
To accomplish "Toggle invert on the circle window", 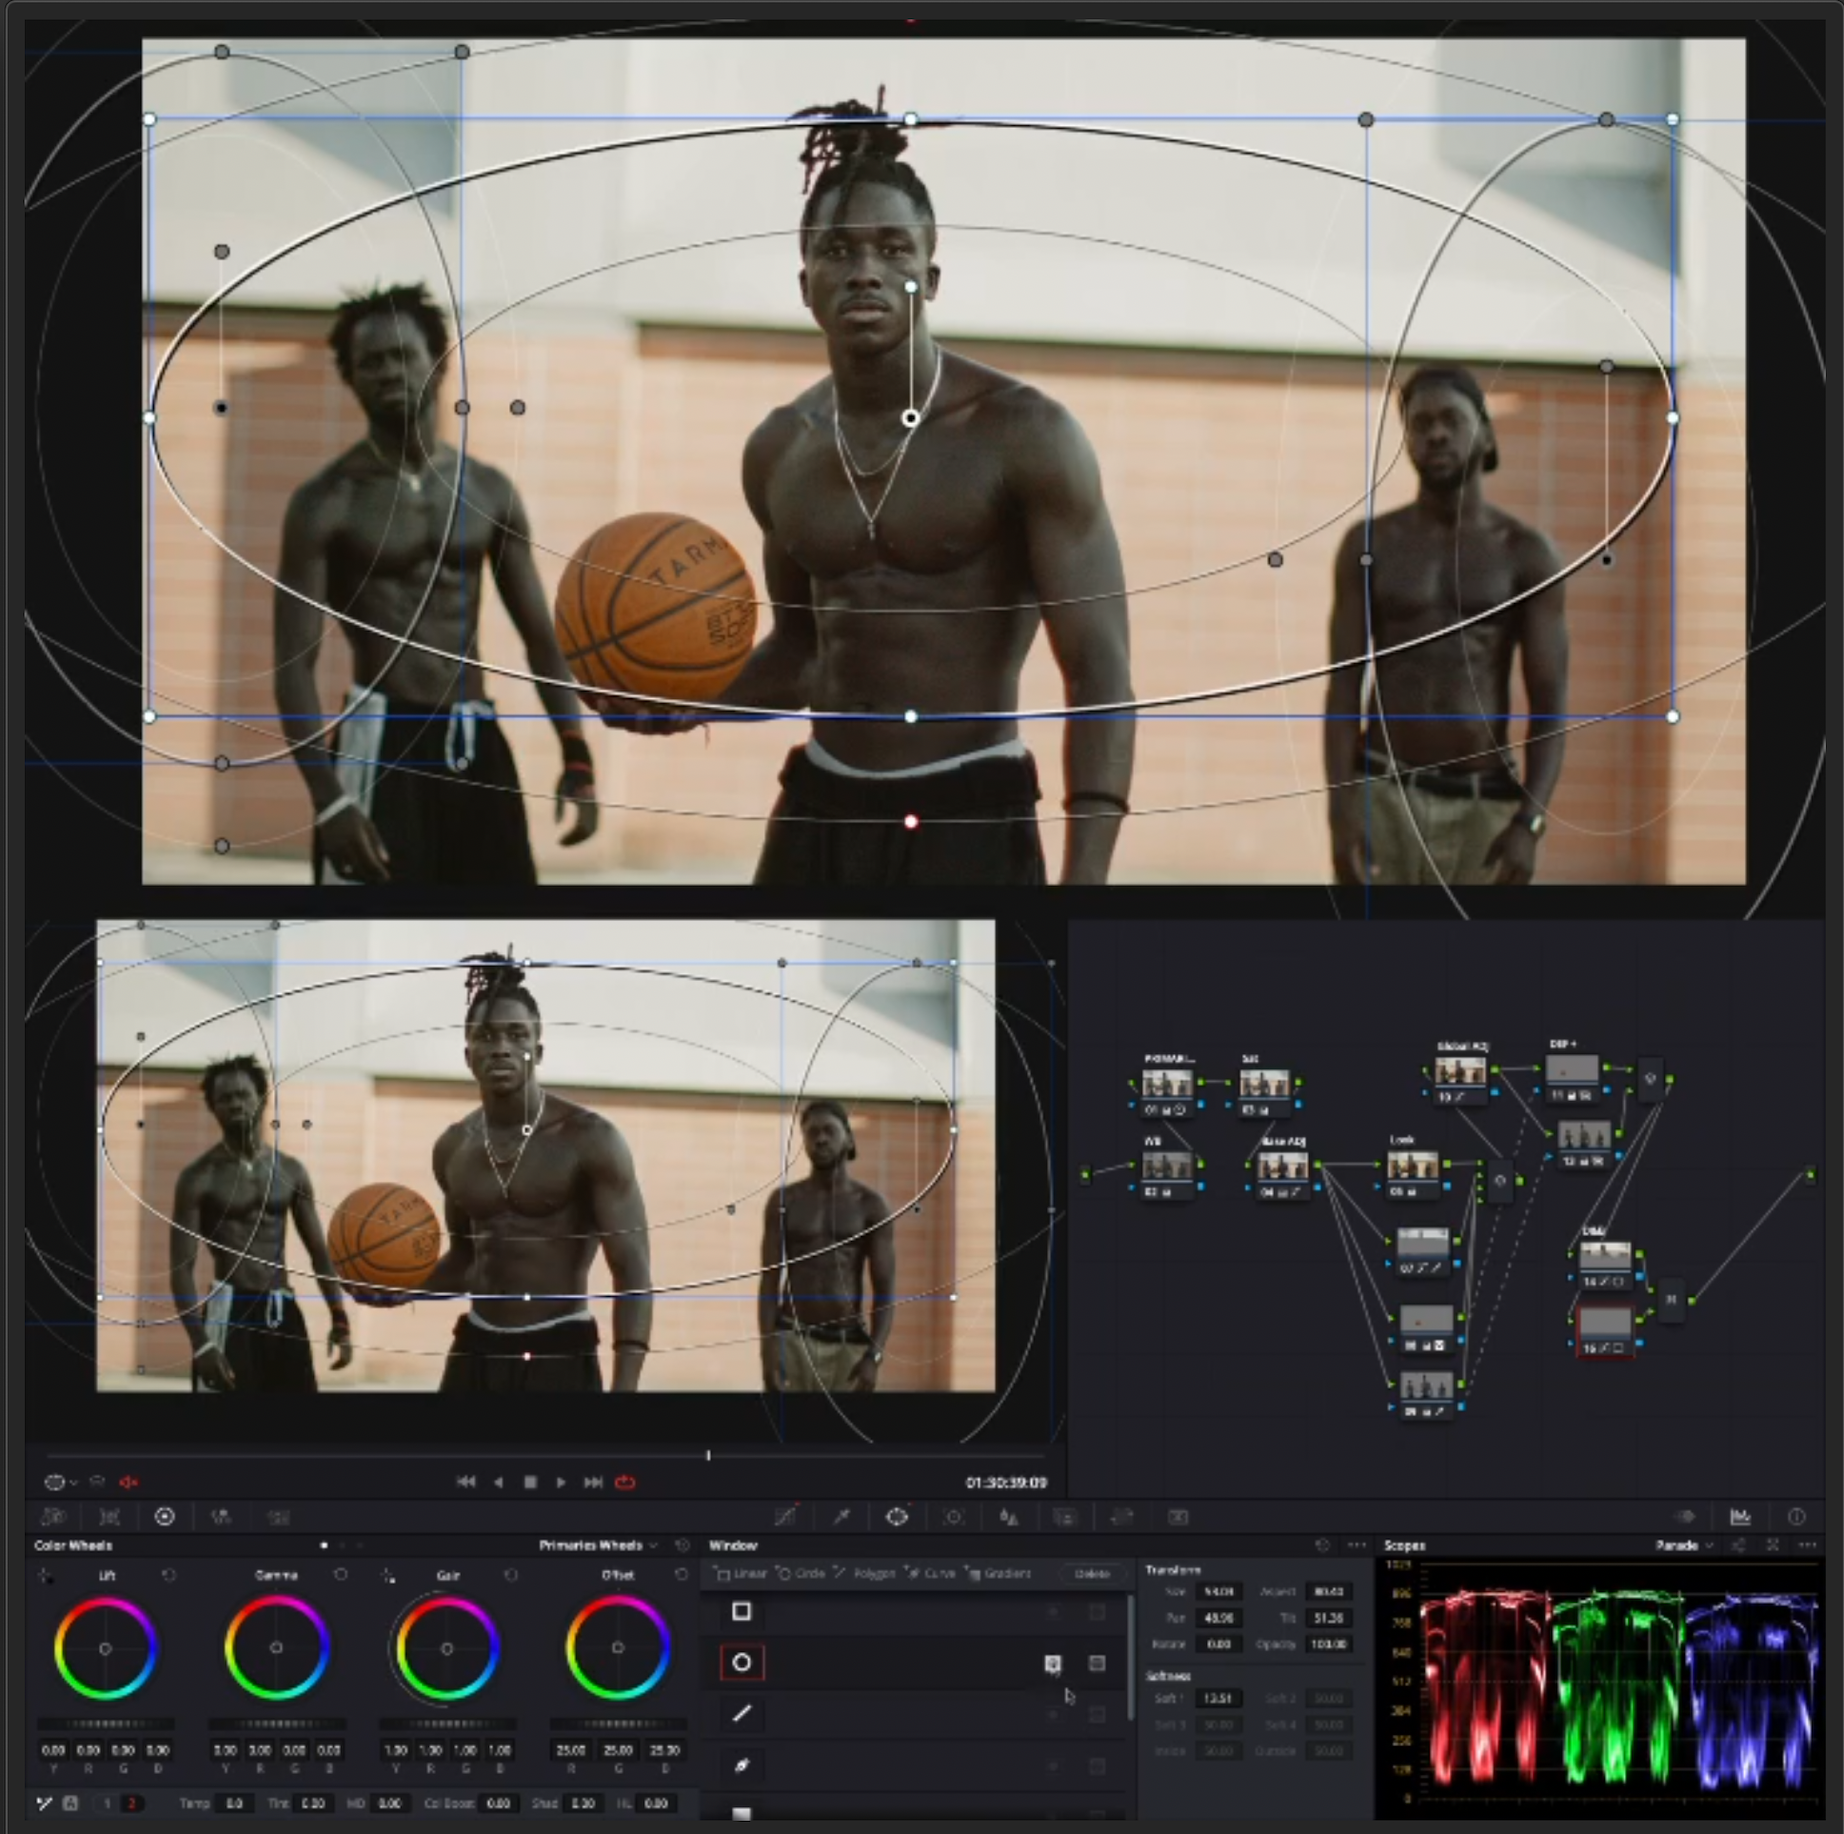I will coord(1052,1663).
